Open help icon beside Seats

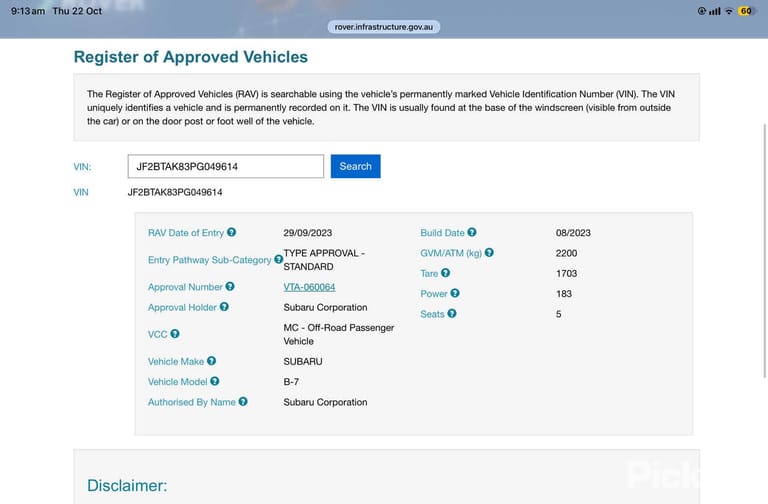[x=452, y=313]
